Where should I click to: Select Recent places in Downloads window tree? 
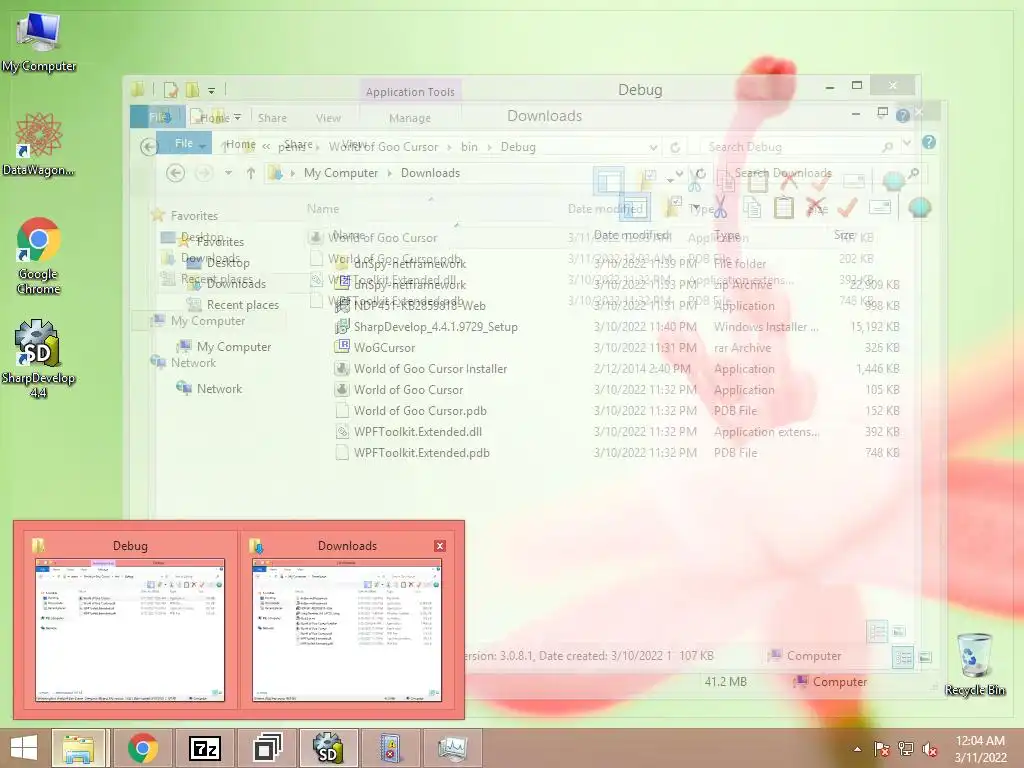coord(242,304)
